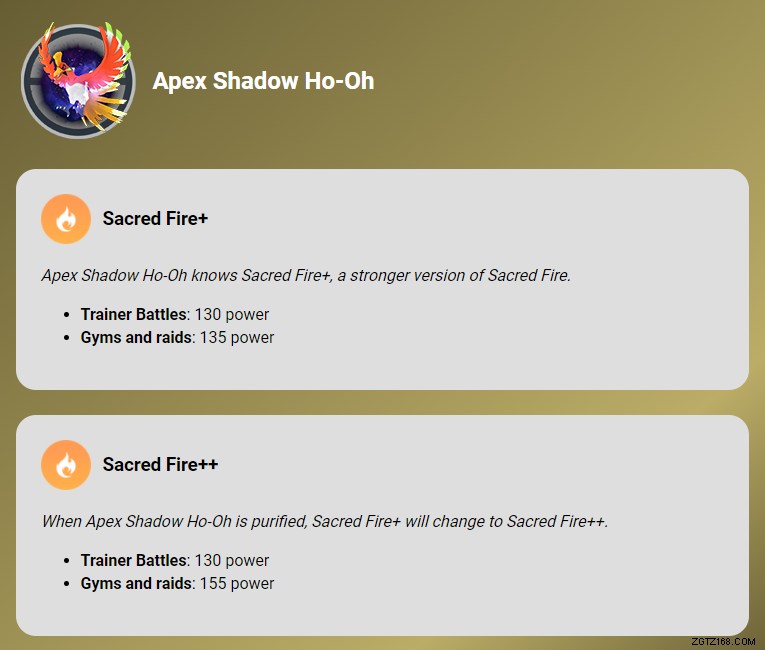The width and height of the screenshot is (765, 650).
Task: Open the ZGTZ168.COM watermark link
Action: tap(722, 640)
